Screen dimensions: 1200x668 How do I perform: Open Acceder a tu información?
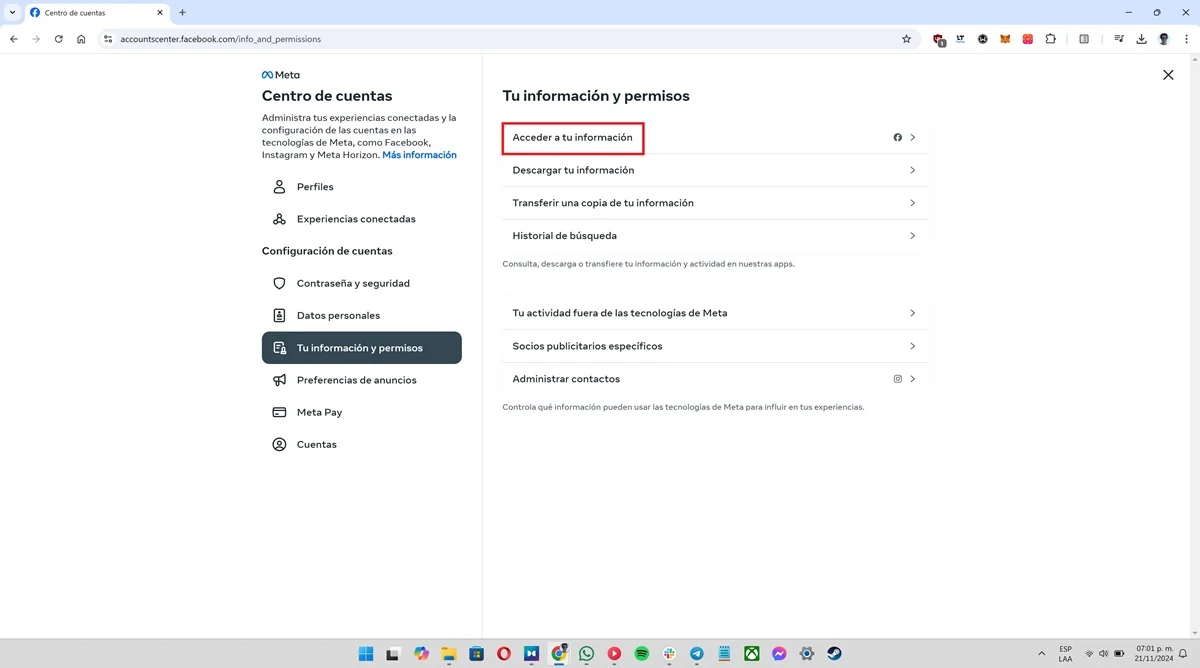coord(572,137)
